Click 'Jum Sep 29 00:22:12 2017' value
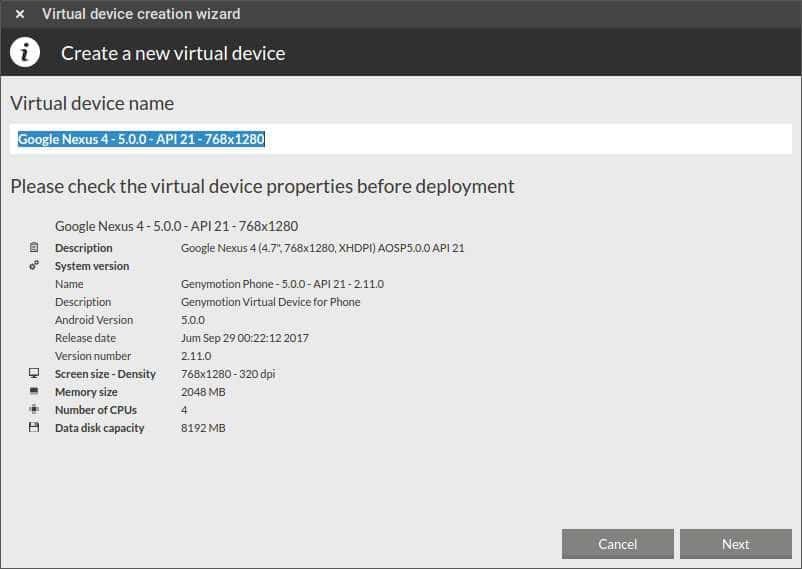The width and height of the screenshot is (802, 569). pyautogui.click(x=244, y=338)
